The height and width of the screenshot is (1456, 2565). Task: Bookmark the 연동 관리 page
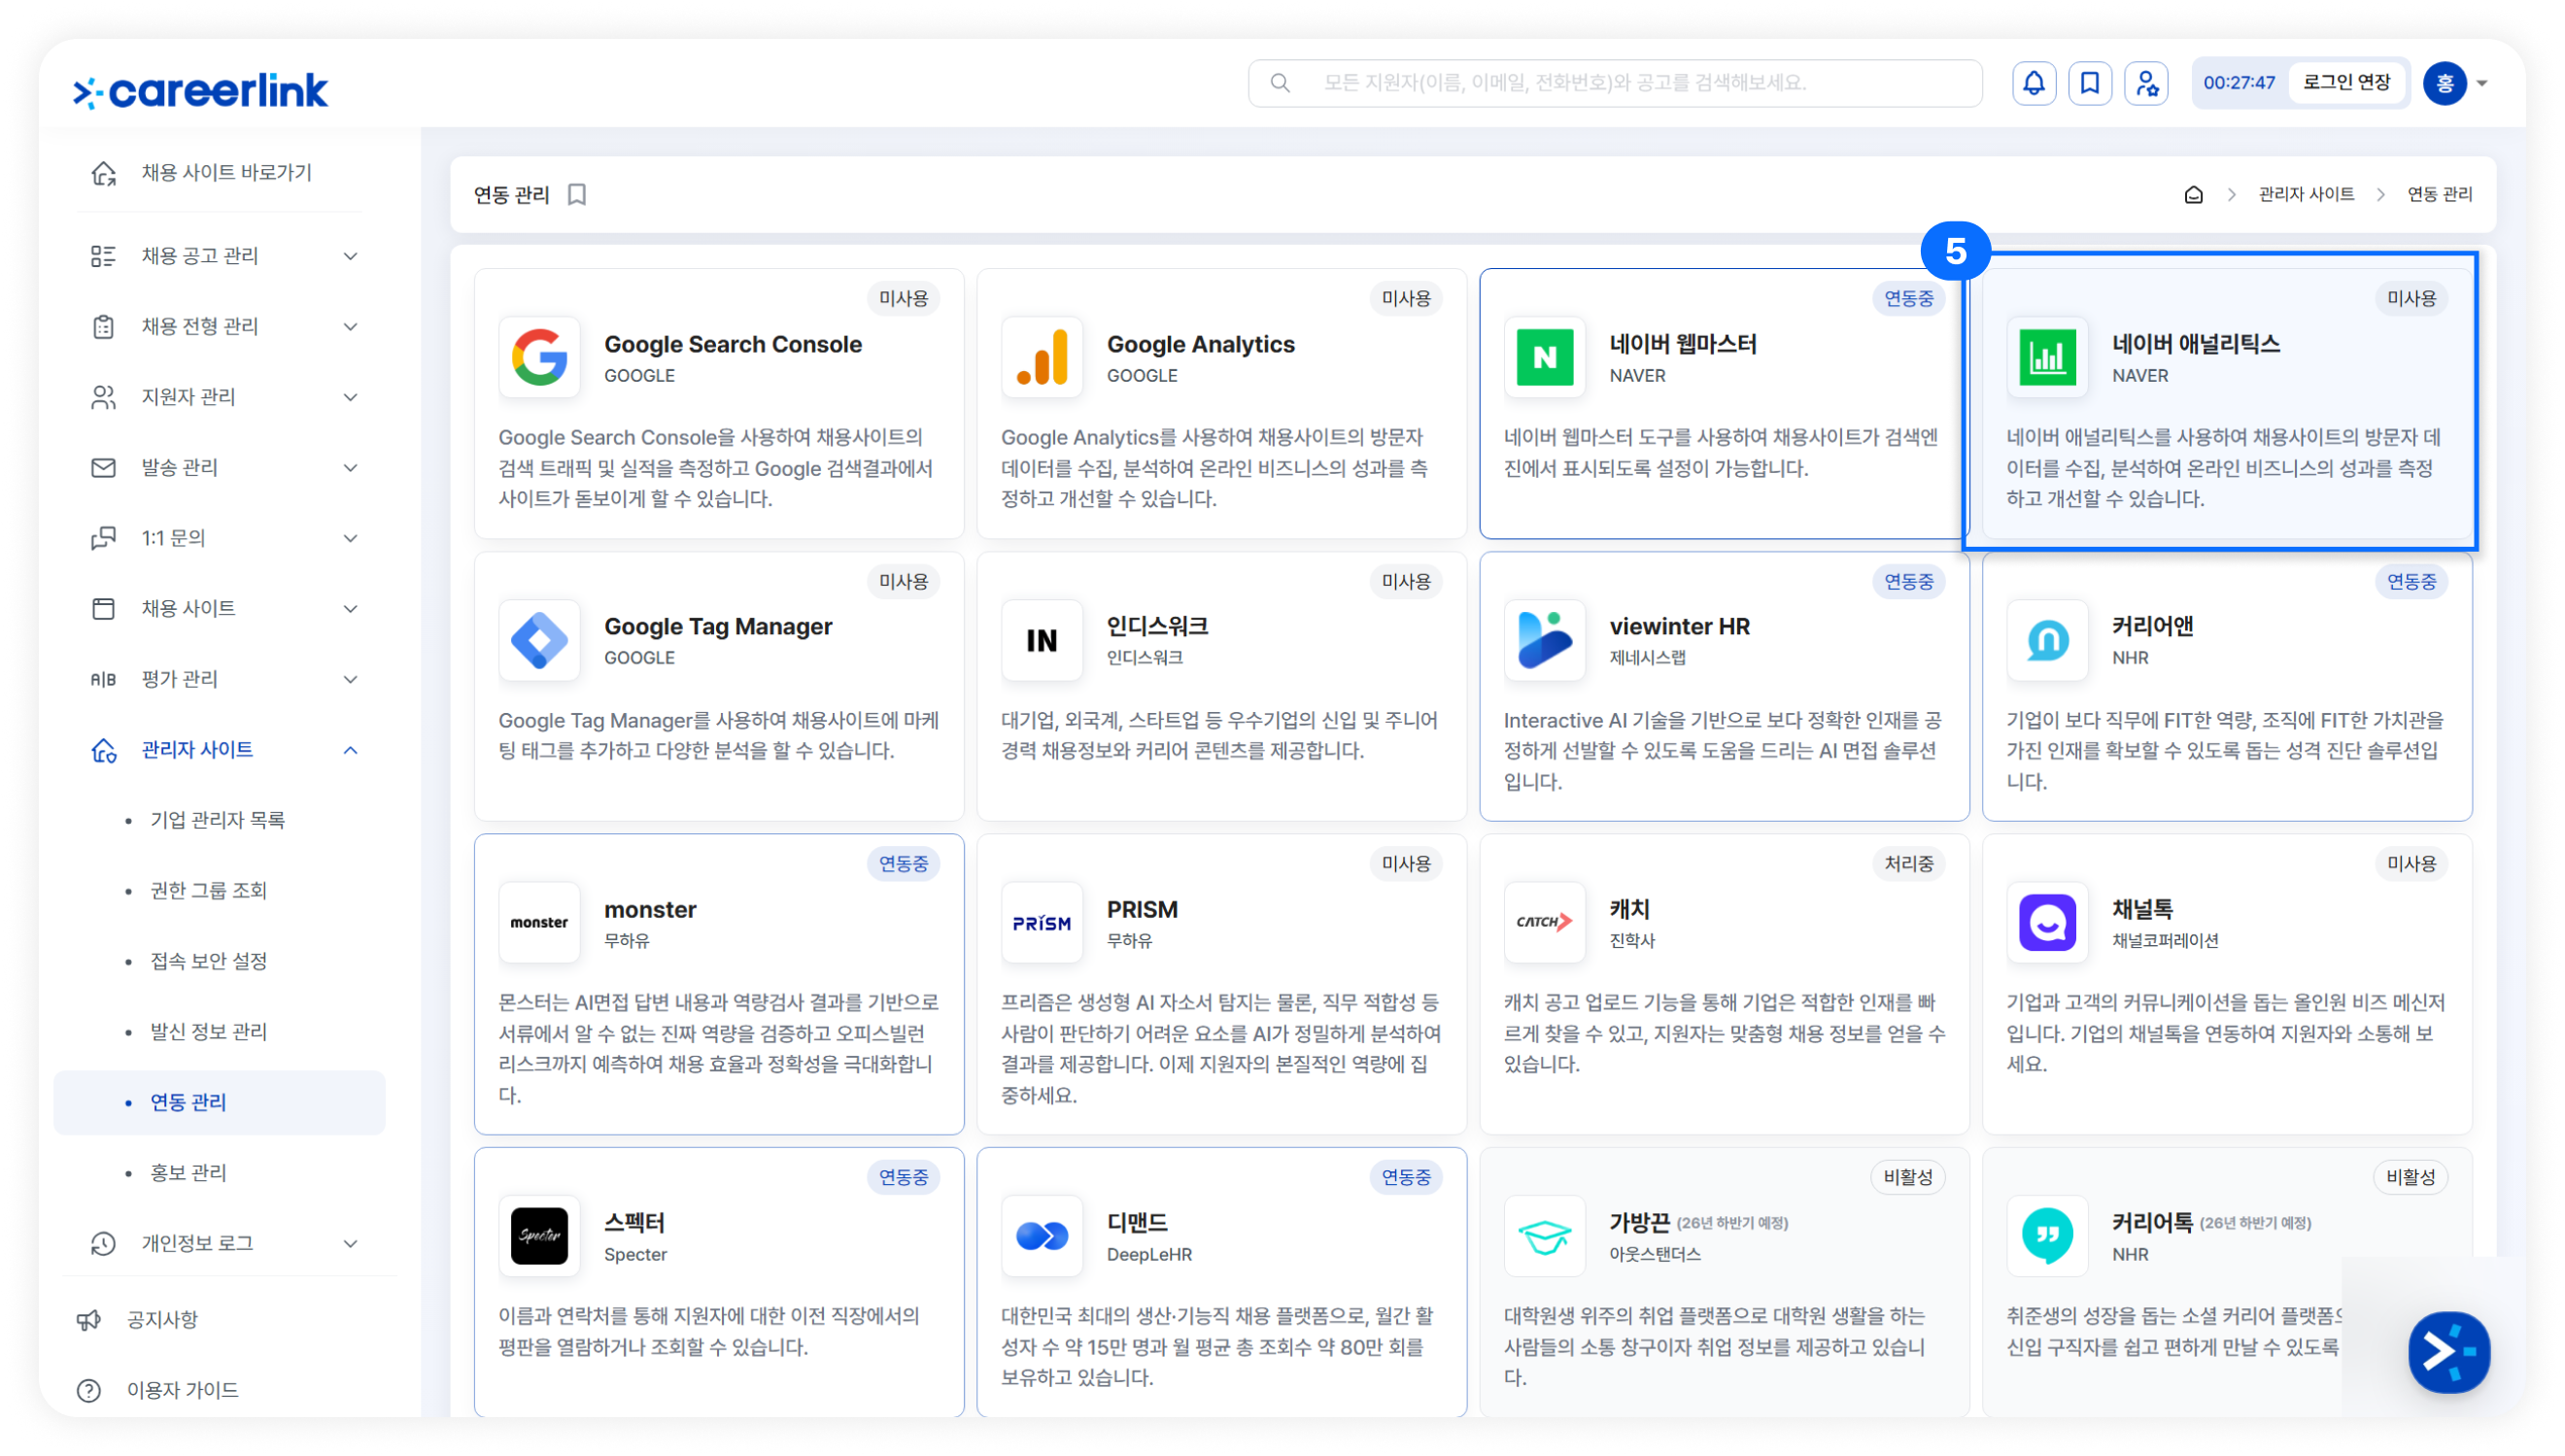577,194
